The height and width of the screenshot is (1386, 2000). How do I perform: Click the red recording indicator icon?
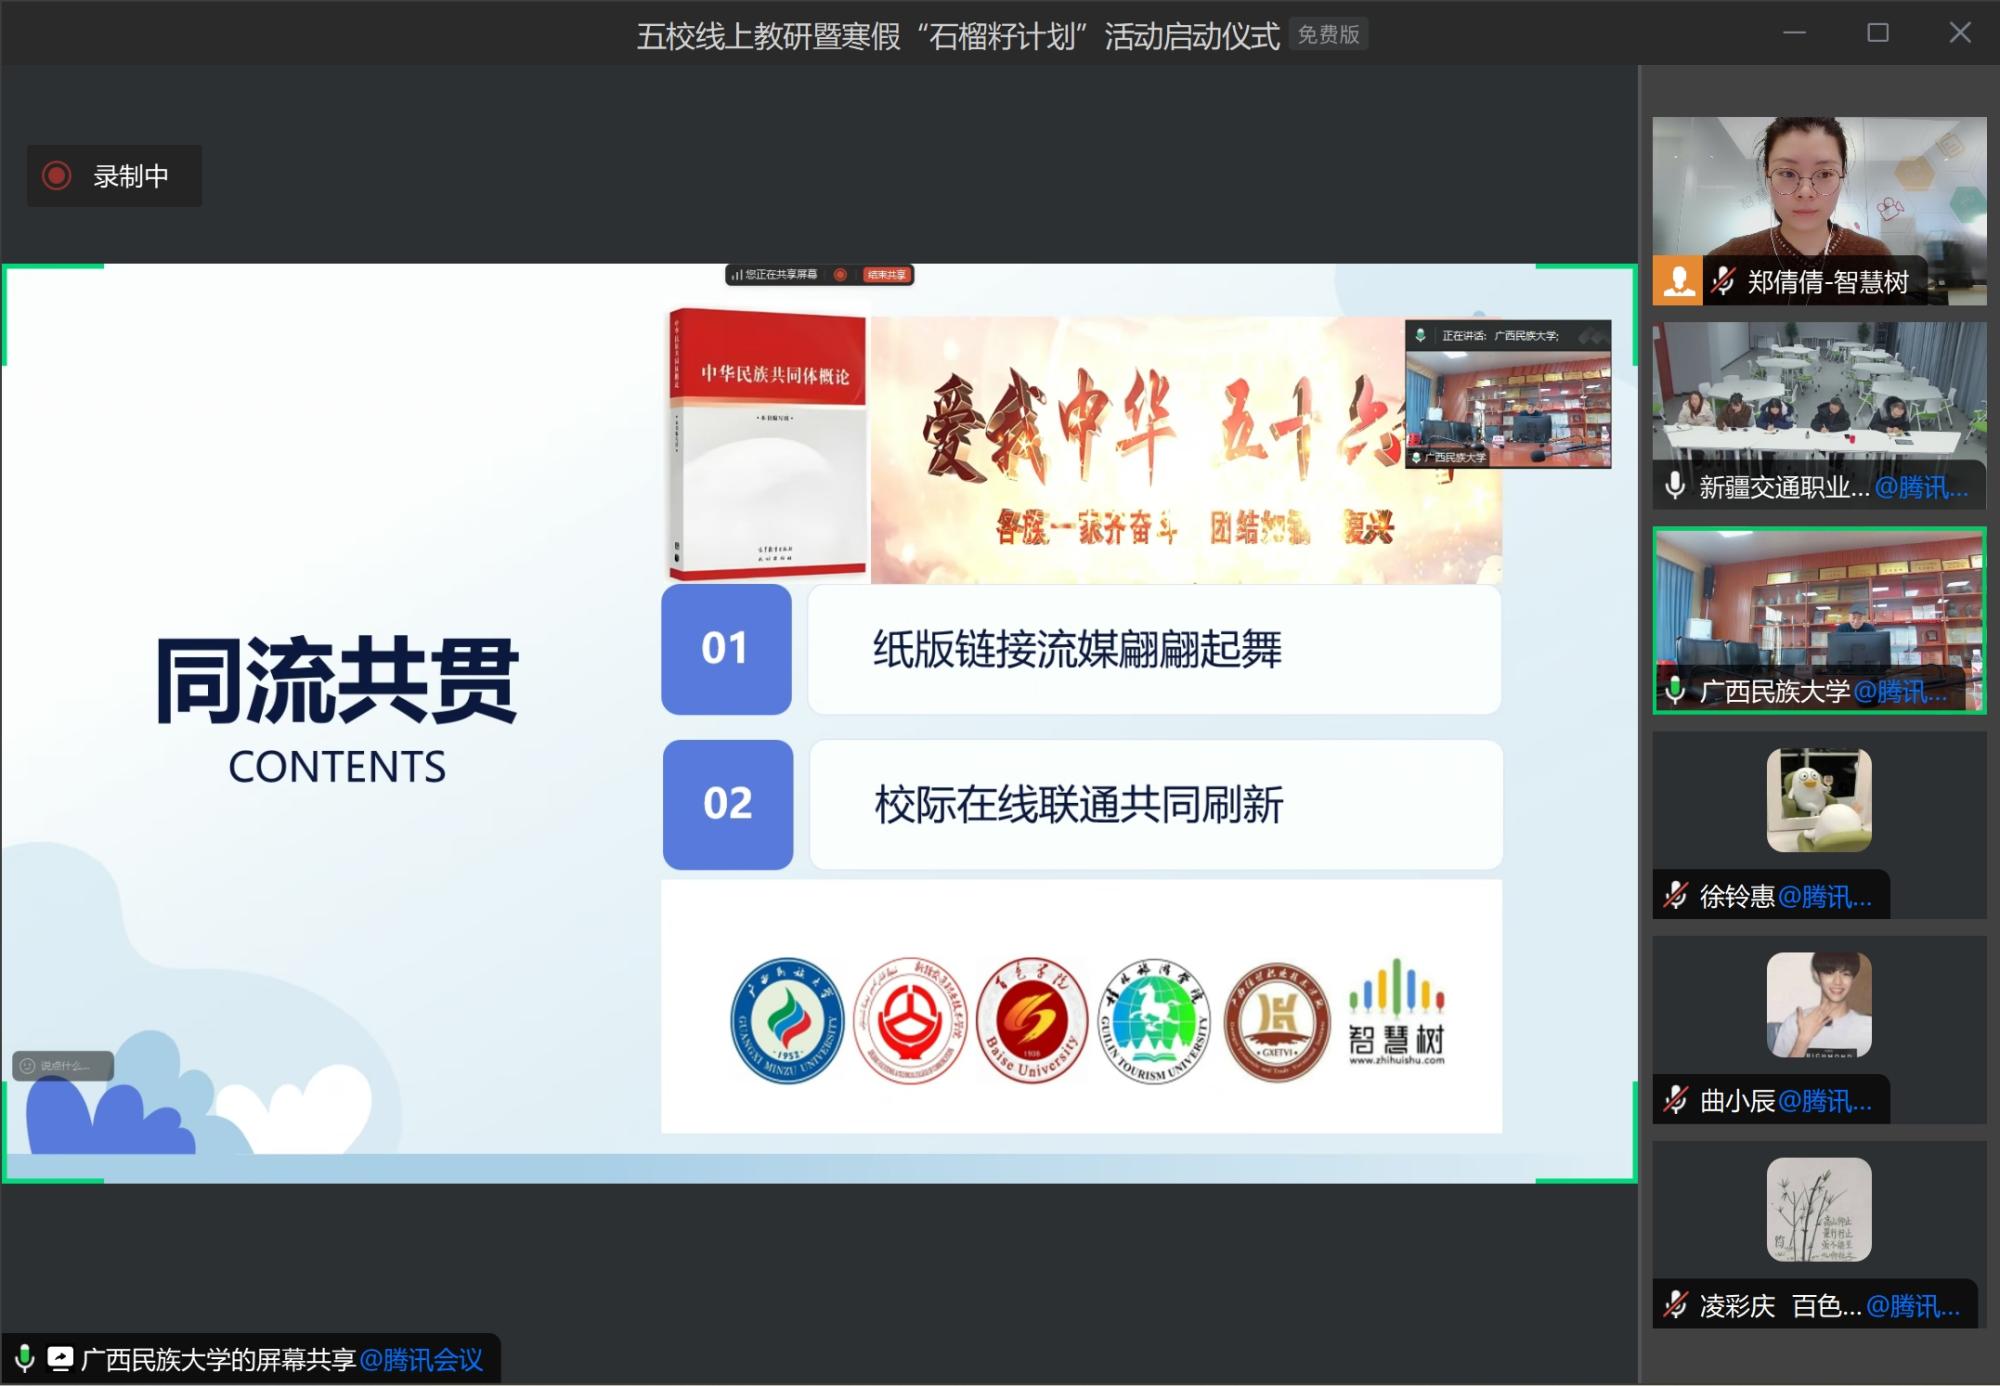click(x=56, y=176)
